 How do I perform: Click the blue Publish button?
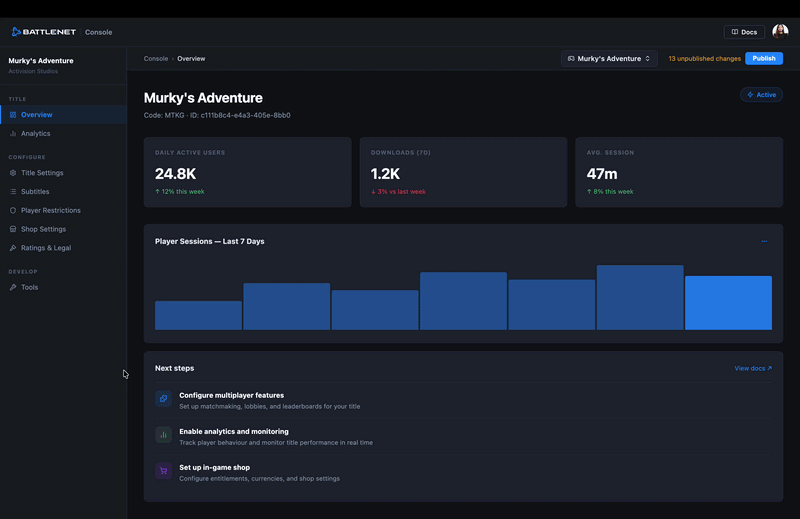tap(764, 58)
